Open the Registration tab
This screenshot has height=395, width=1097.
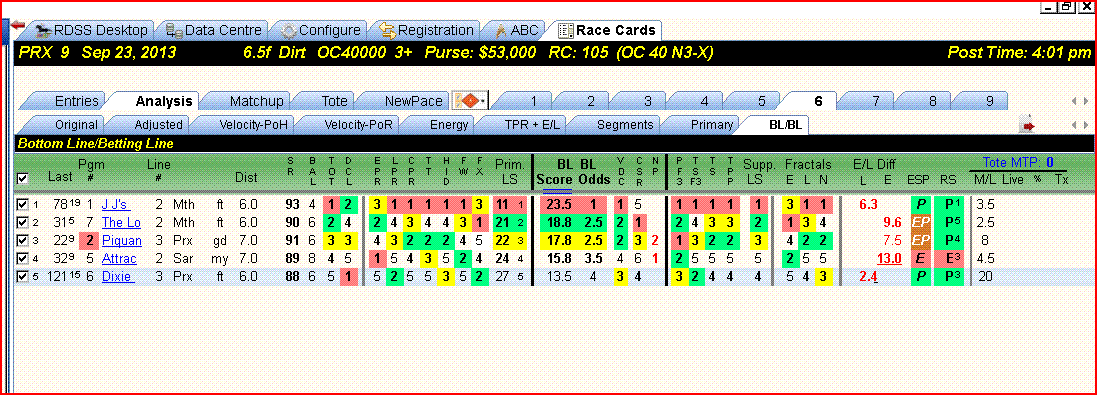click(426, 30)
